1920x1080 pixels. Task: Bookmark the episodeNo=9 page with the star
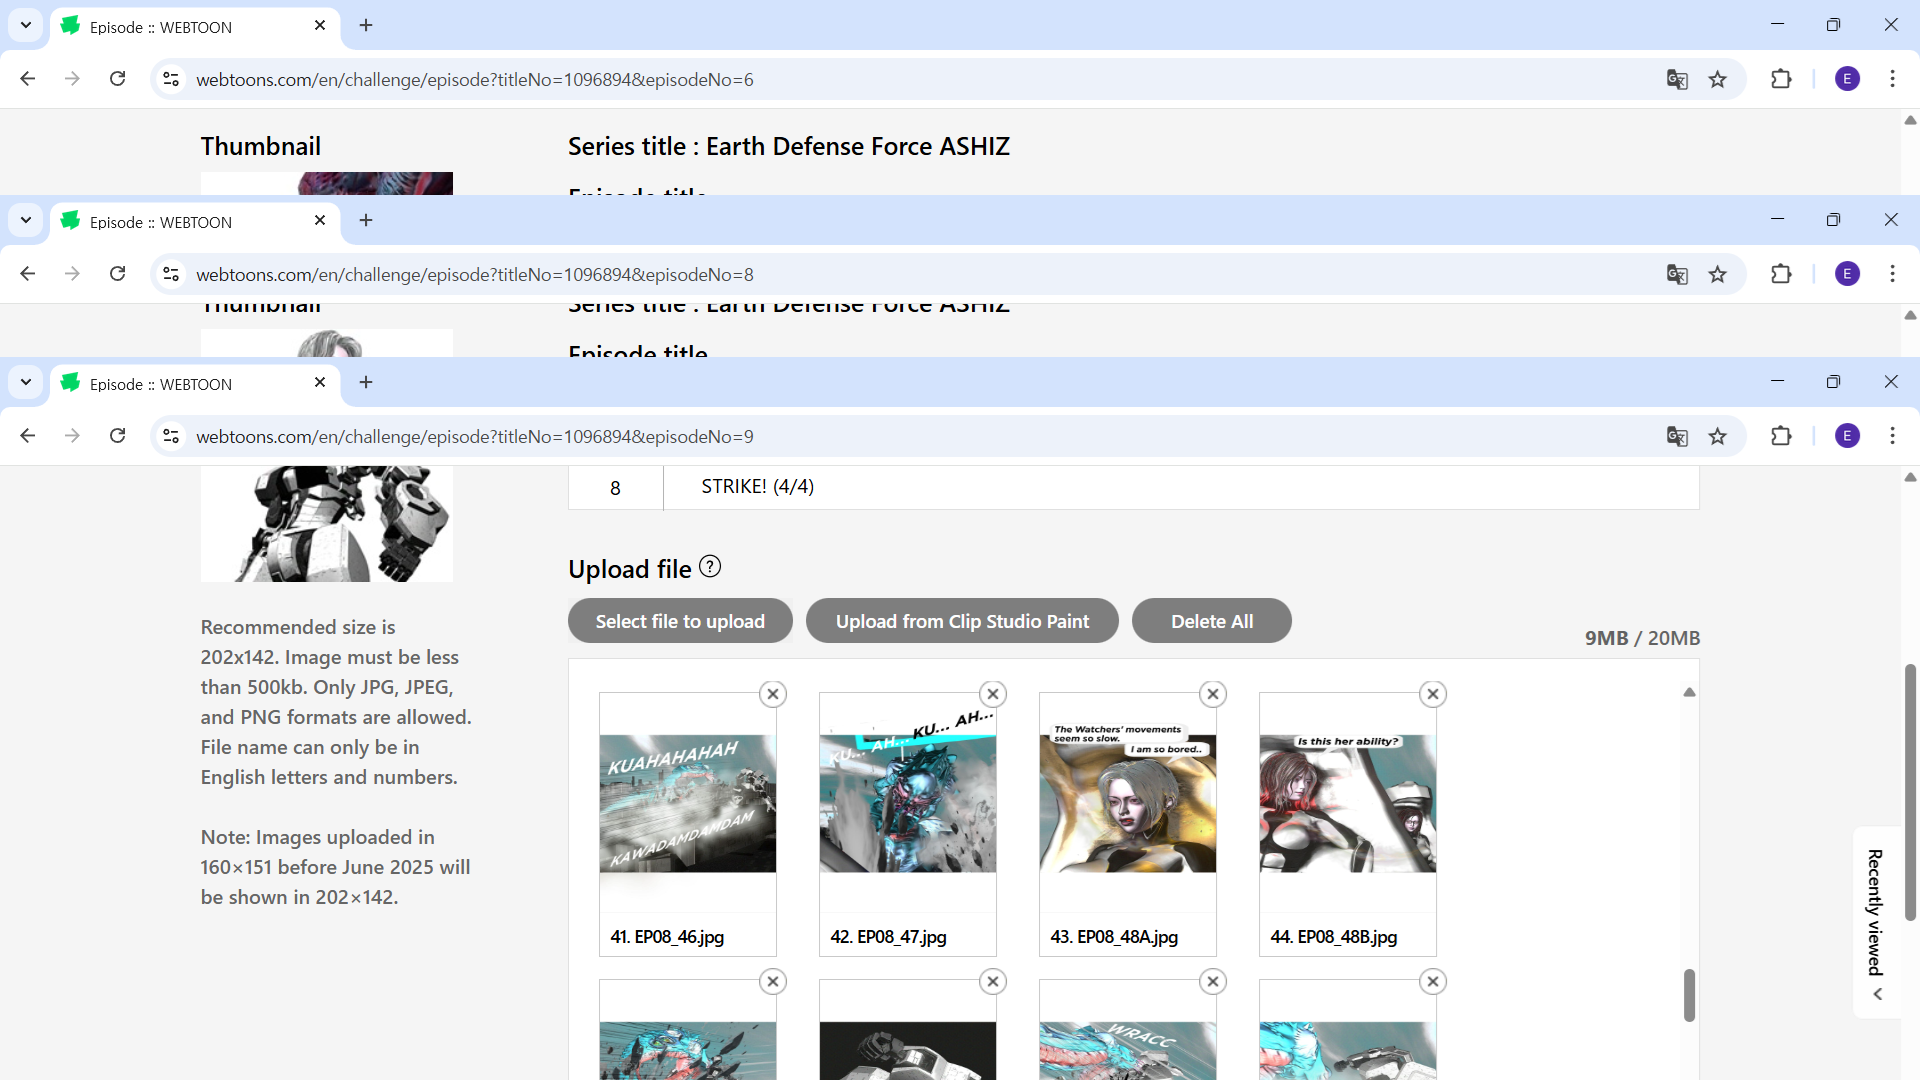tap(1718, 436)
